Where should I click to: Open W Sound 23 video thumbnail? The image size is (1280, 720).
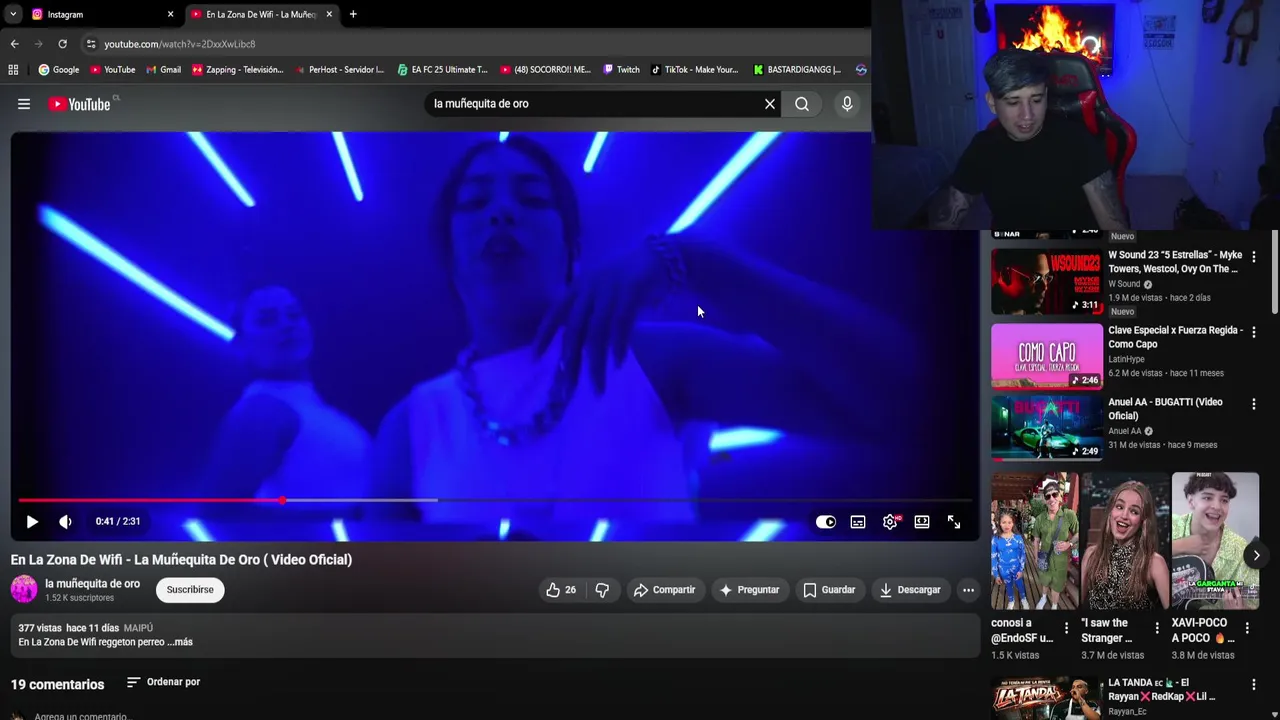[1047, 282]
